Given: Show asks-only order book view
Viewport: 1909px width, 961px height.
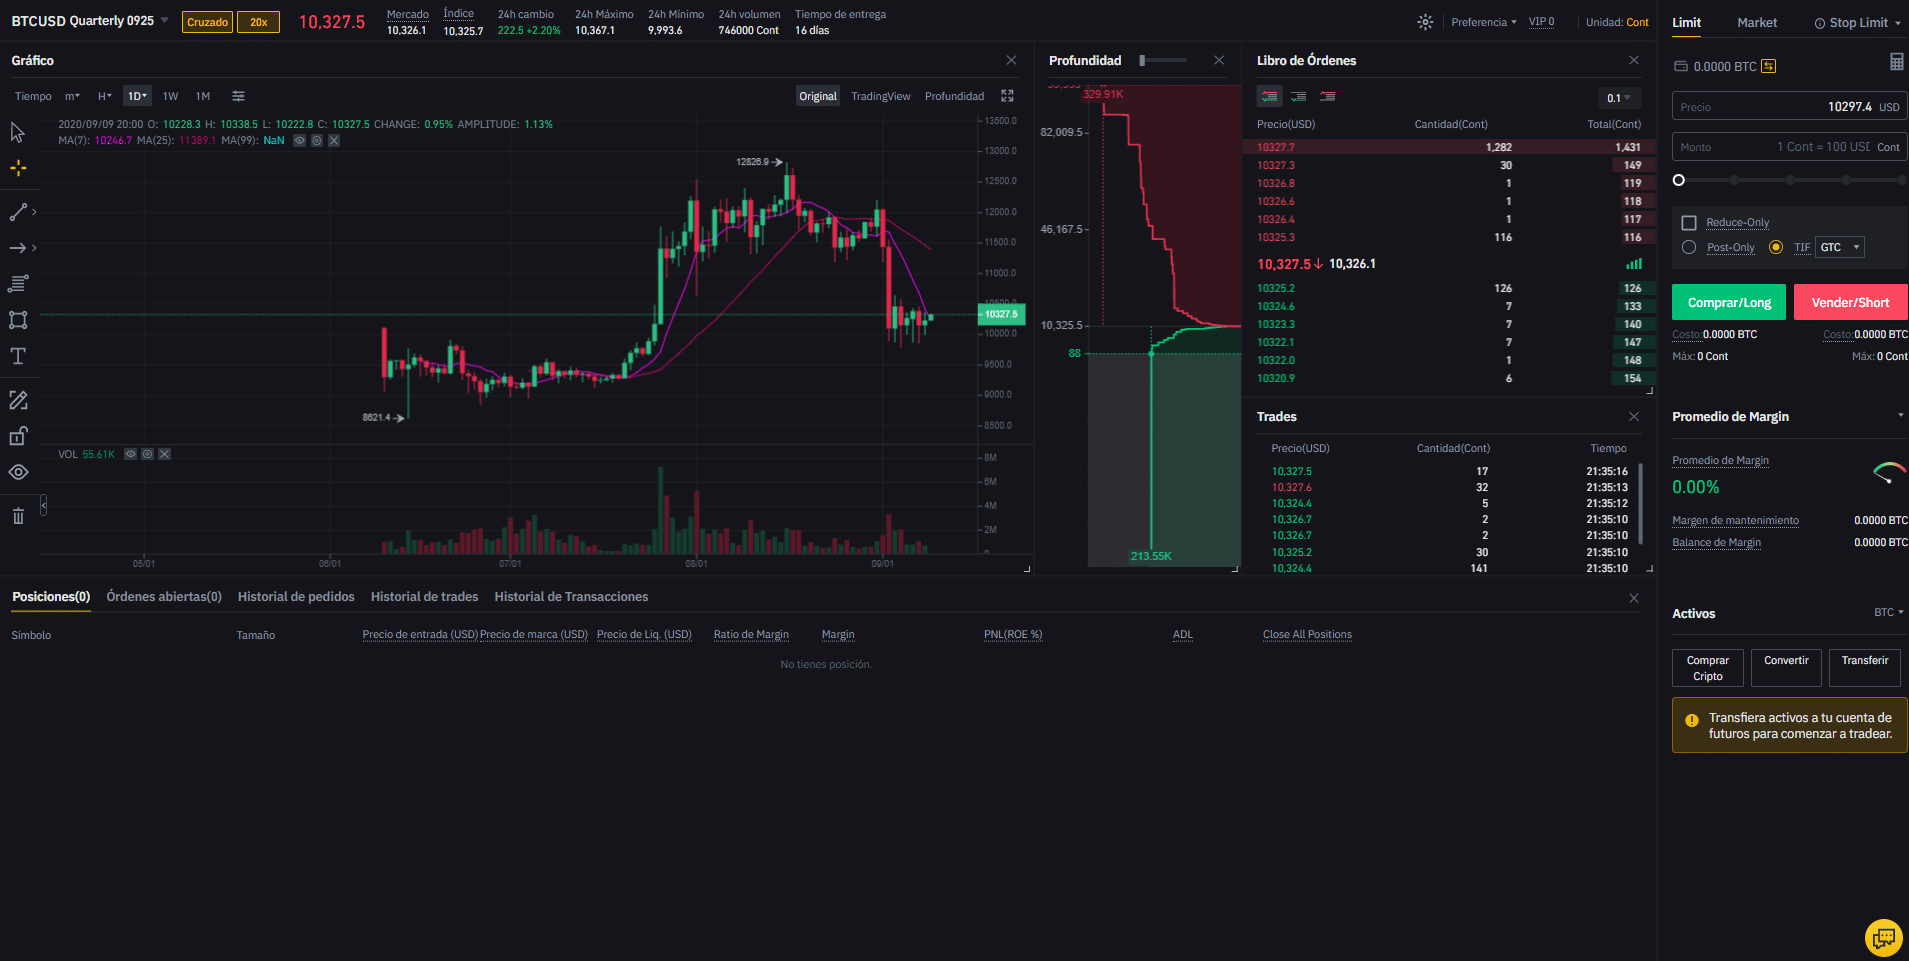Looking at the screenshot, I should 1327,96.
